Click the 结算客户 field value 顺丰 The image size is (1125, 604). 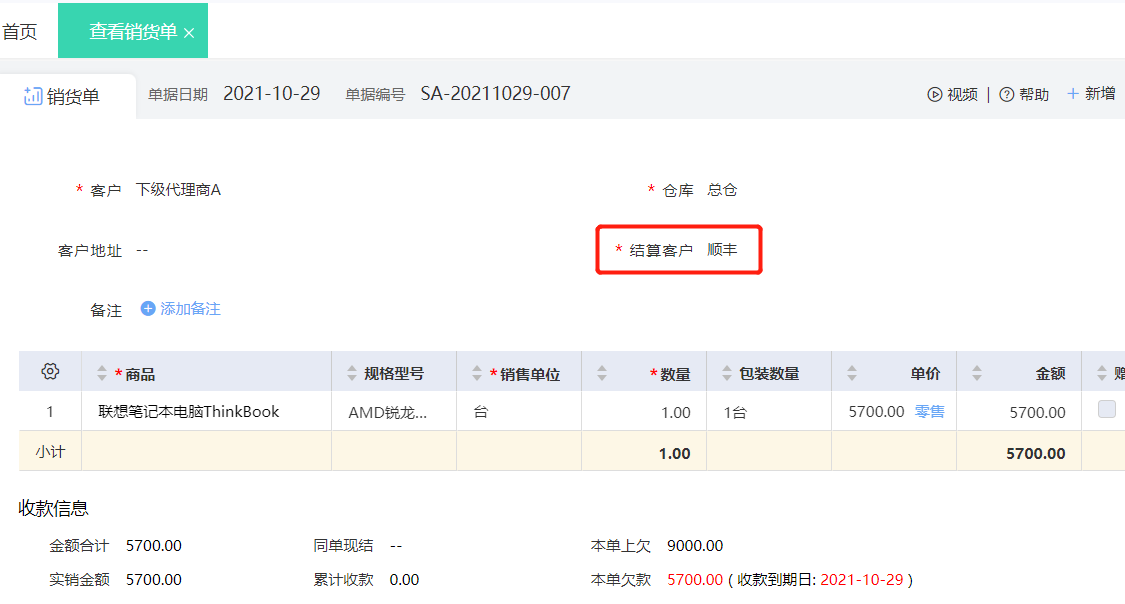(x=722, y=250)
